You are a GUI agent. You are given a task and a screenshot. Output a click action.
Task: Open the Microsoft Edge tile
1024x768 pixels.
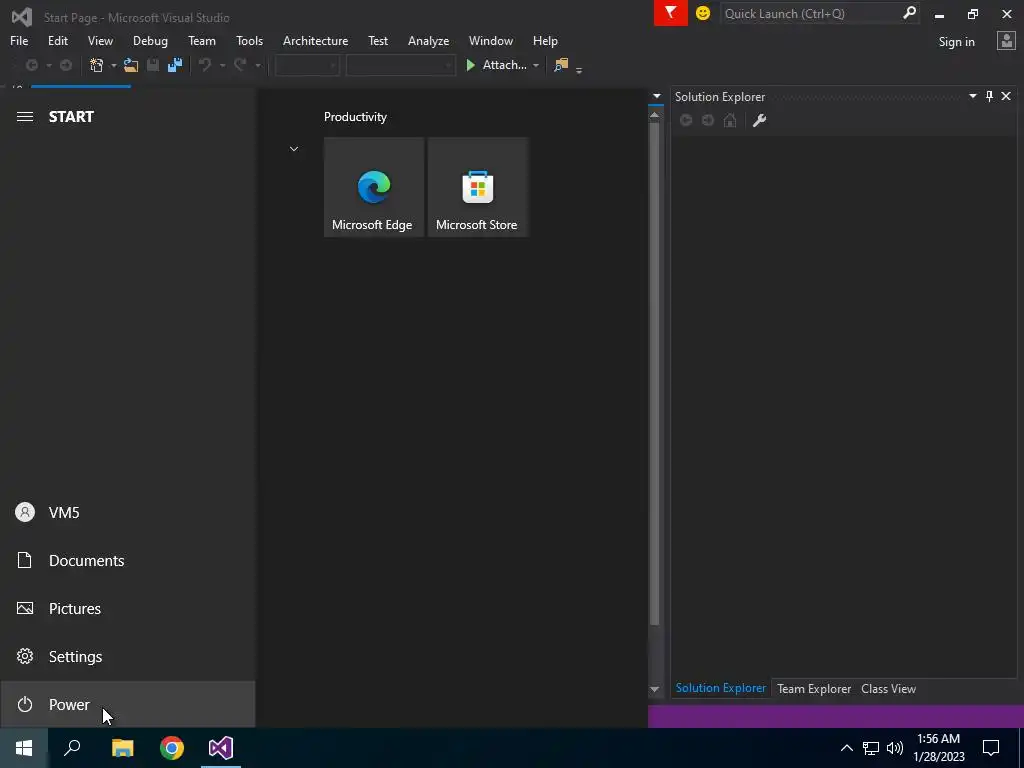374,187
